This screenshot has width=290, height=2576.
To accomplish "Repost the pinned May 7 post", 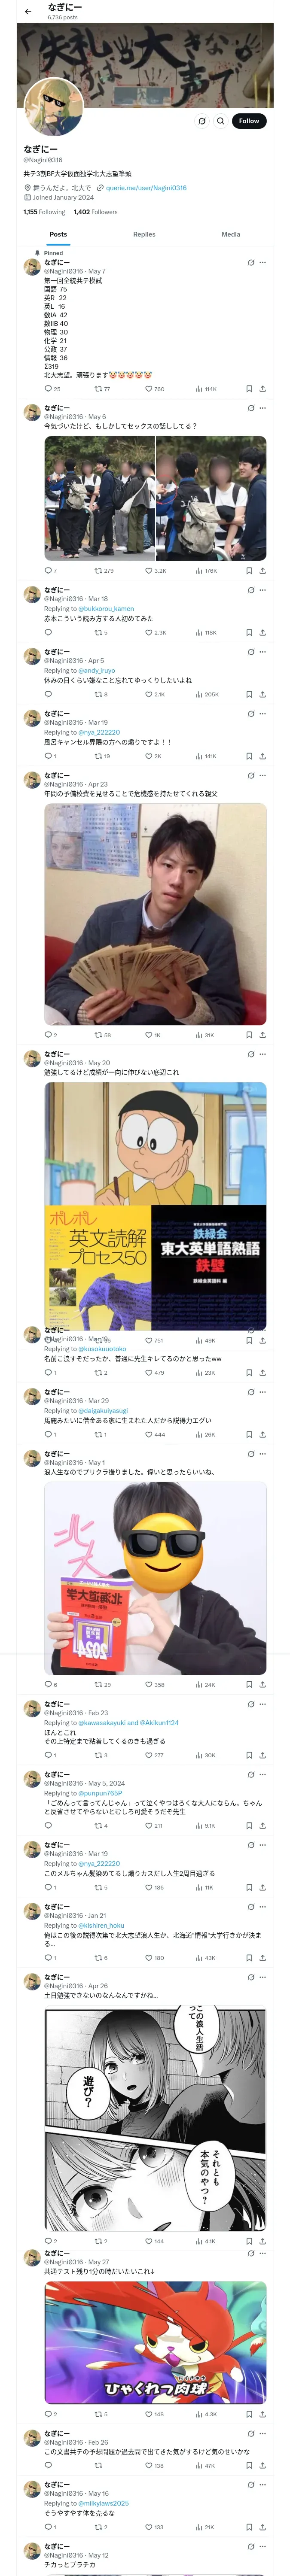I will pyautogui.click(x=102, y=389).
